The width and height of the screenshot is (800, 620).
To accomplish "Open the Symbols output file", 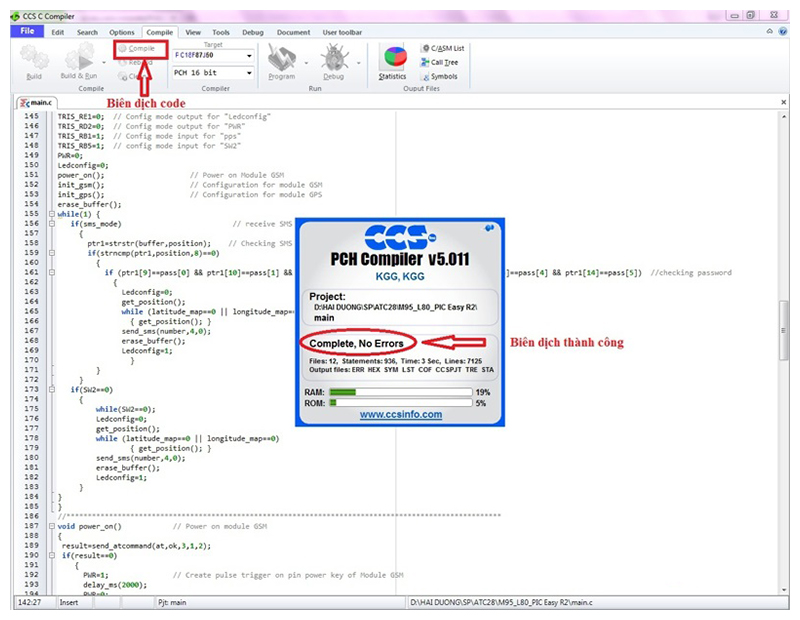I will (439, 77).
